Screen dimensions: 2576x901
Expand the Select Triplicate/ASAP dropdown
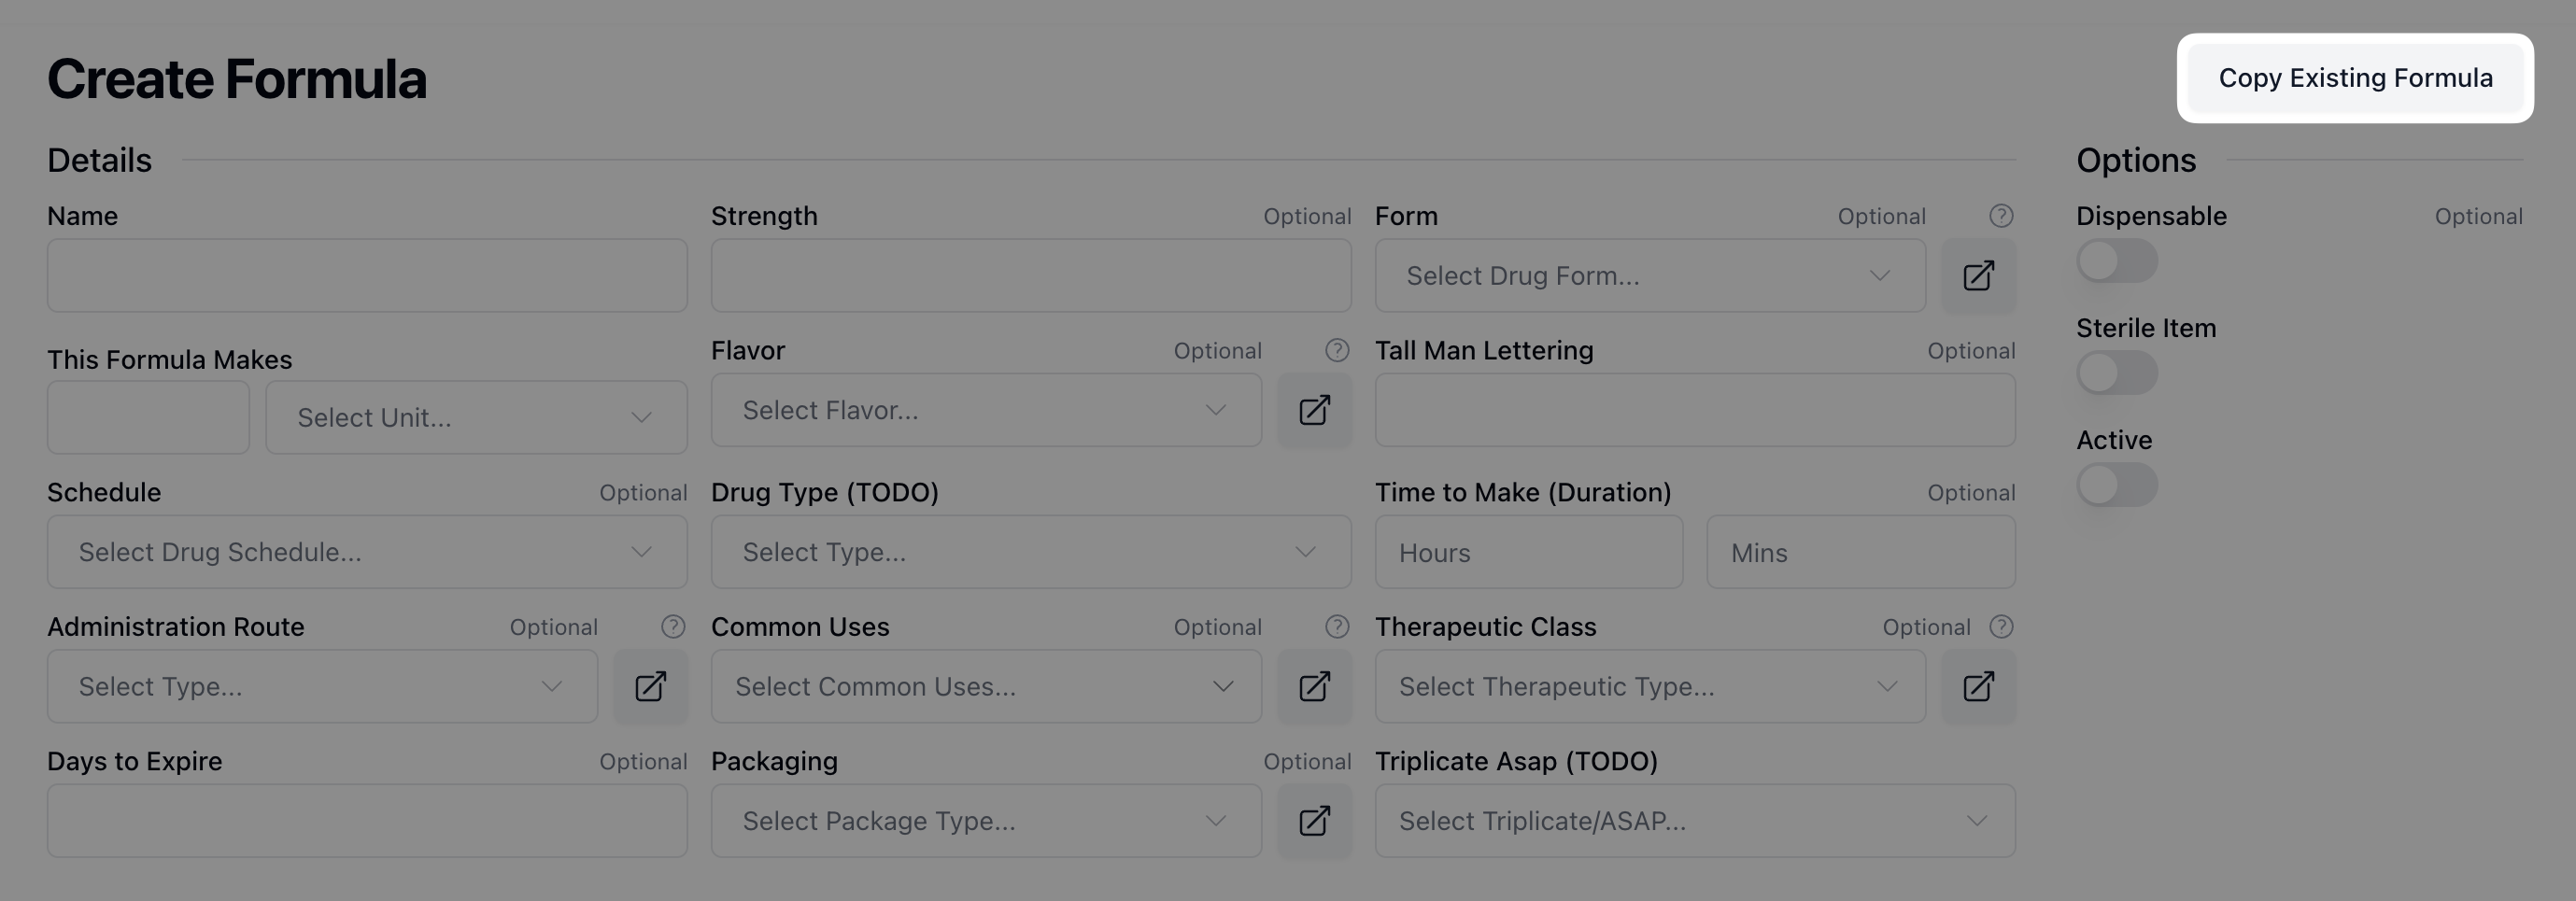click(1694, 820)
